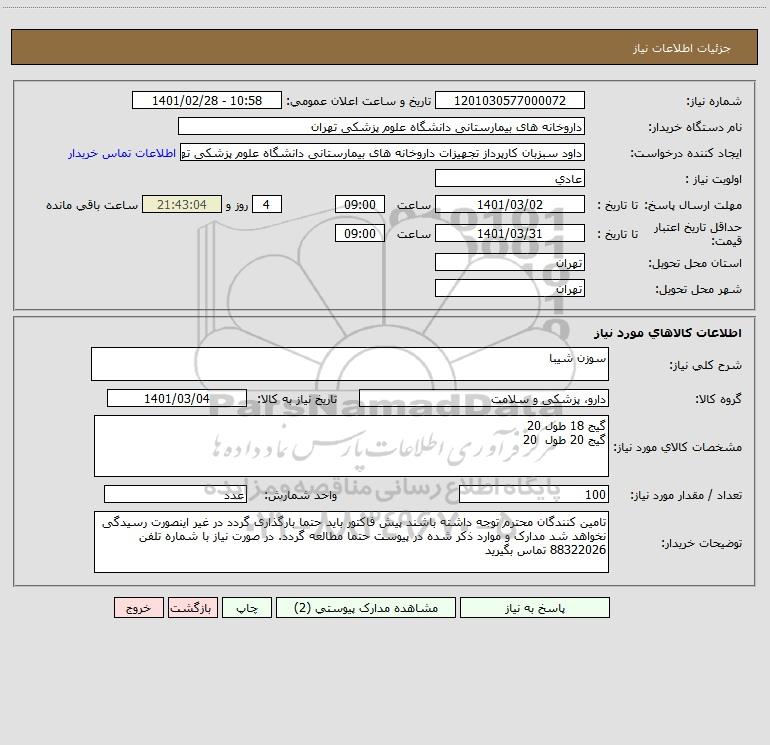Image resolution: width=770 pixels, height=745 pixels.
Task: Click the 'خروج' exit button
Action: click(x=138, y=607)
